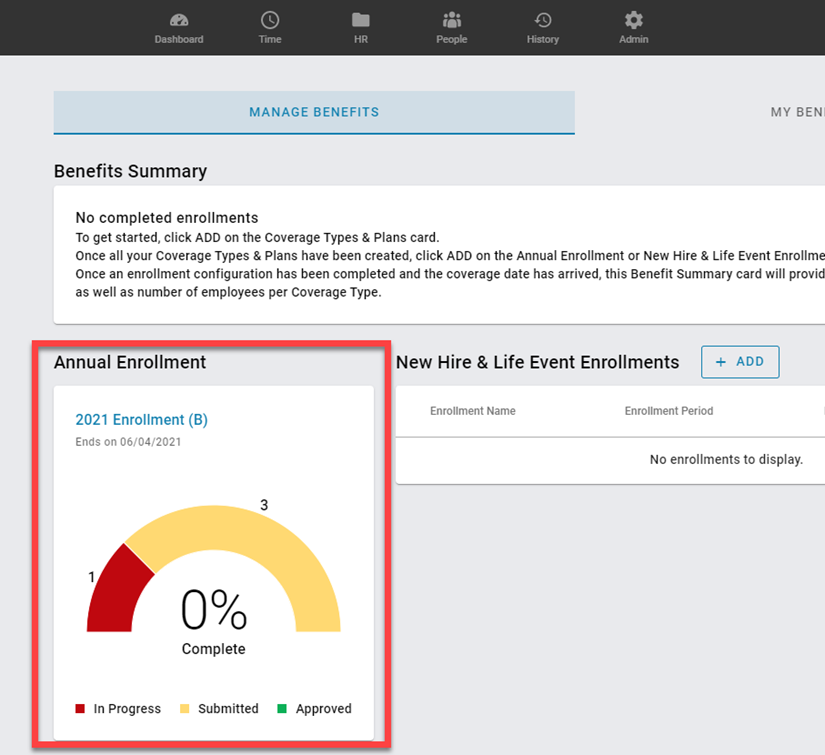Switch to the MANAGE BENEFITS tab
The height and width of the screenshot is (755, 825).
tap(313, 112)
